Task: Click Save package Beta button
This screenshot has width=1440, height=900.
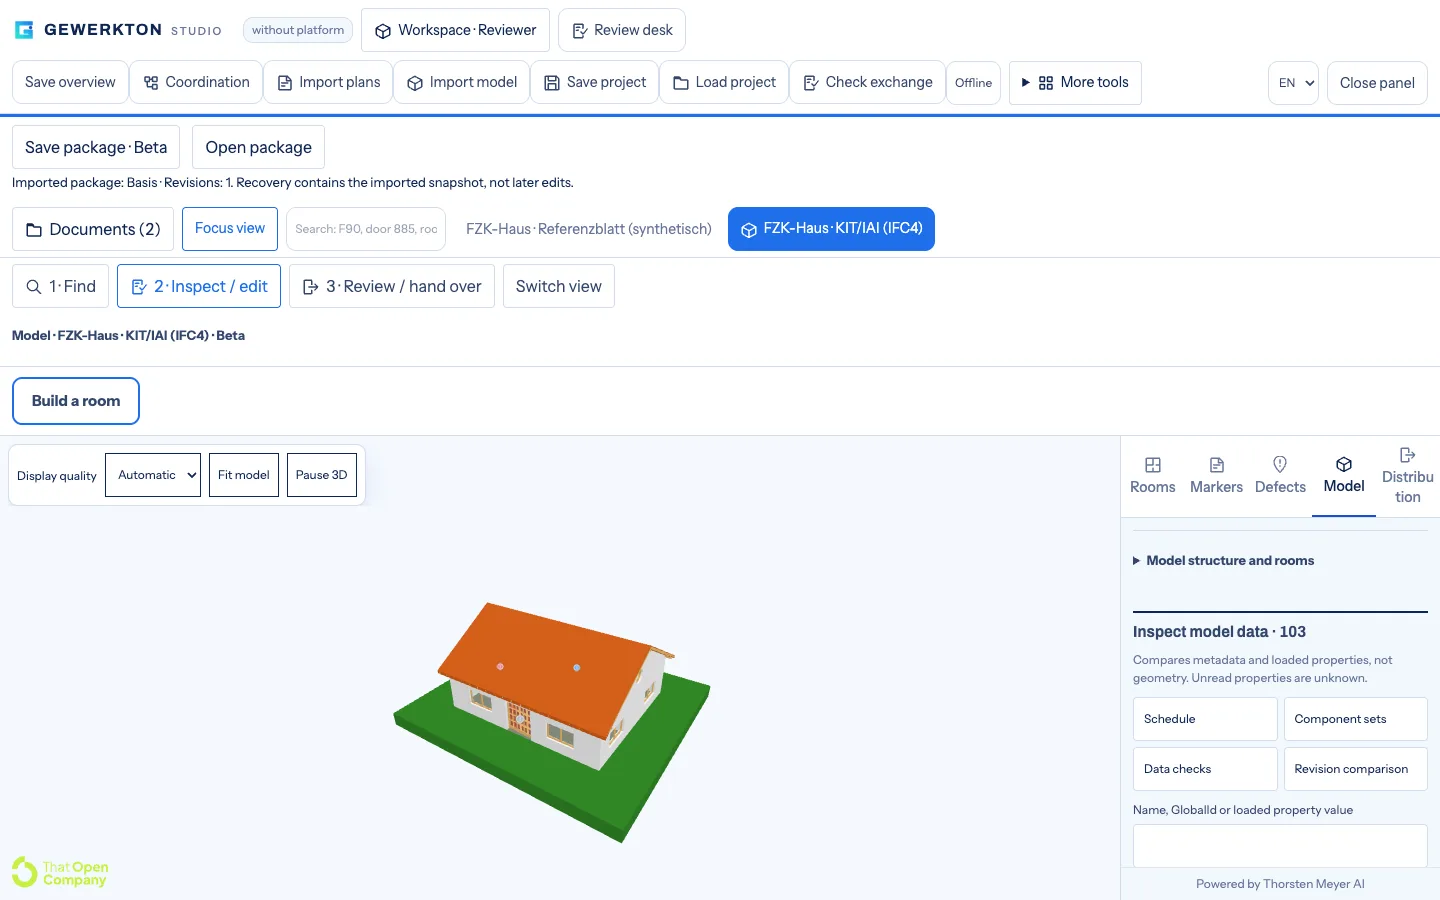Action: (96, 147)
